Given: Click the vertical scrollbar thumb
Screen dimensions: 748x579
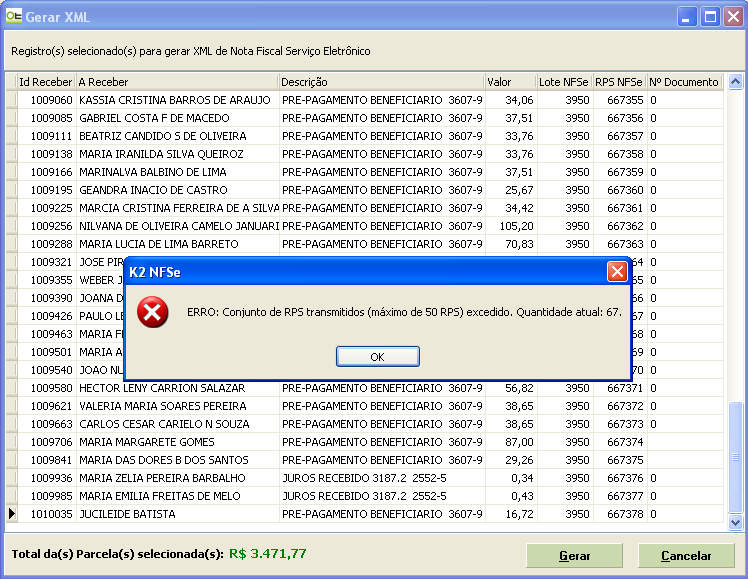Looking at the screenshot, I should click(735, 457).
